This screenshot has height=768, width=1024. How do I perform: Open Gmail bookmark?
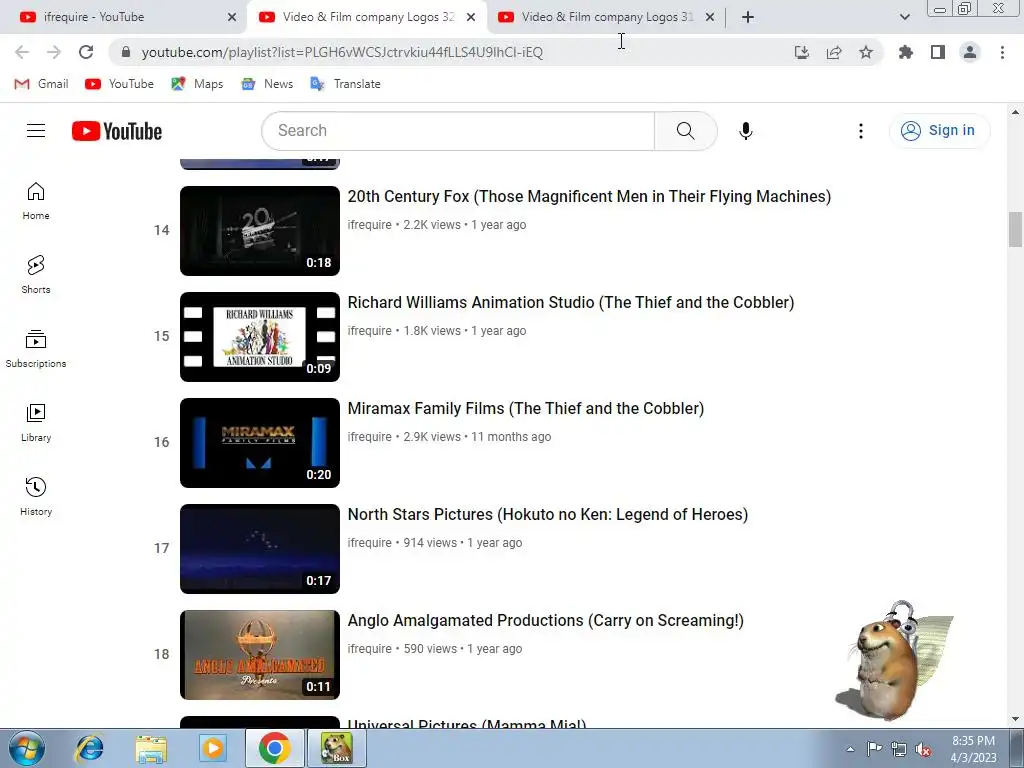[41, 84]
